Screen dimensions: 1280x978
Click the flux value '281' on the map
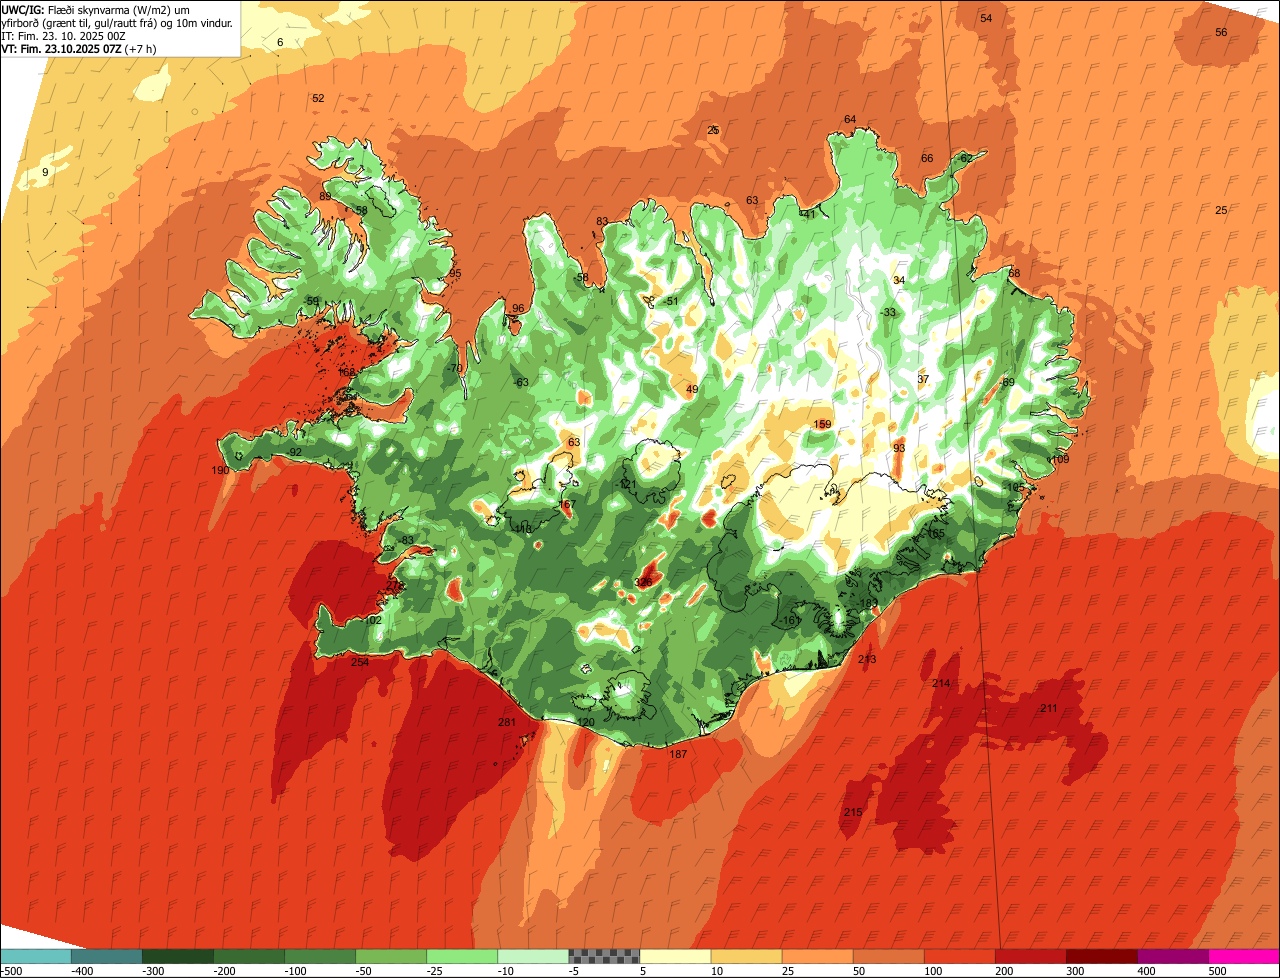(x=507, y=722)
